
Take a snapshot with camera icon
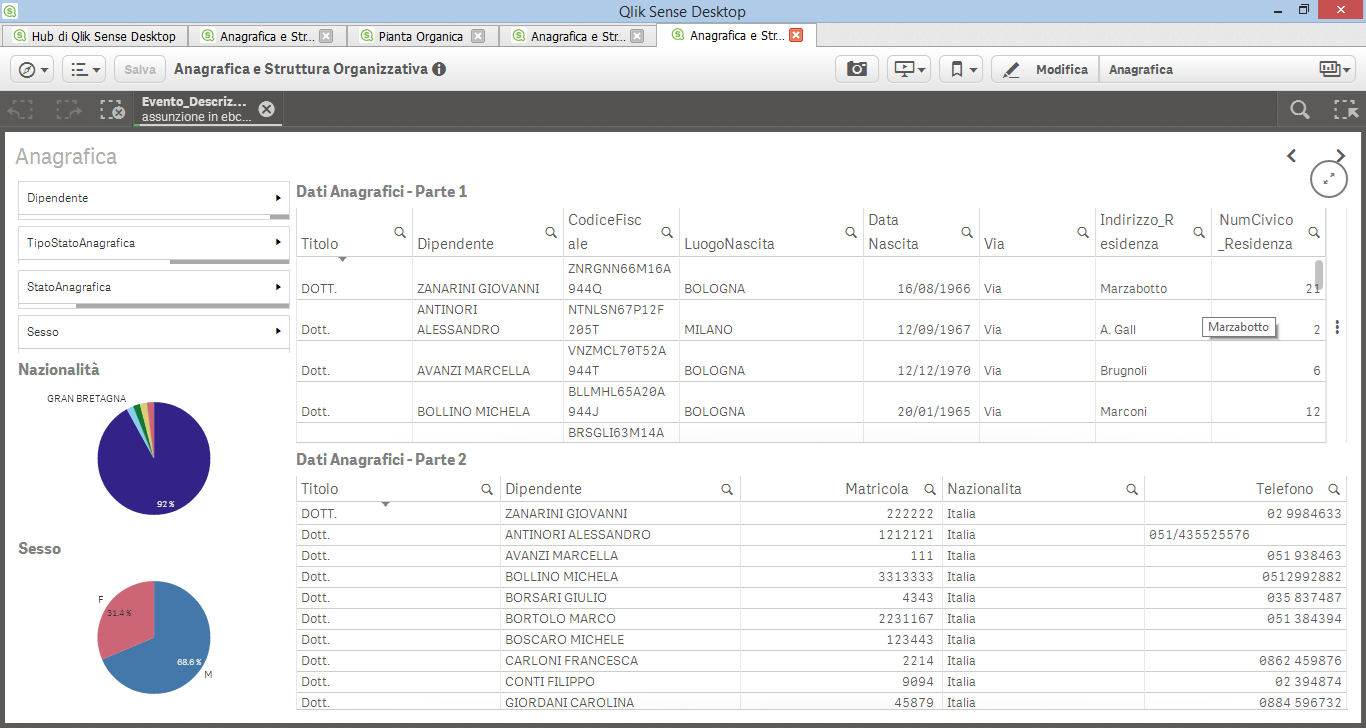(857, 69)
